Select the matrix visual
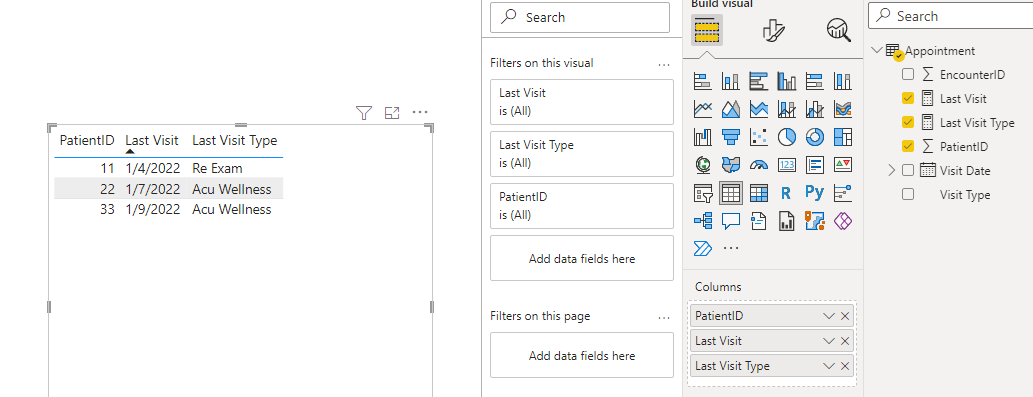Viewport: 1033px width, 397px height. [x=759, y=193]
